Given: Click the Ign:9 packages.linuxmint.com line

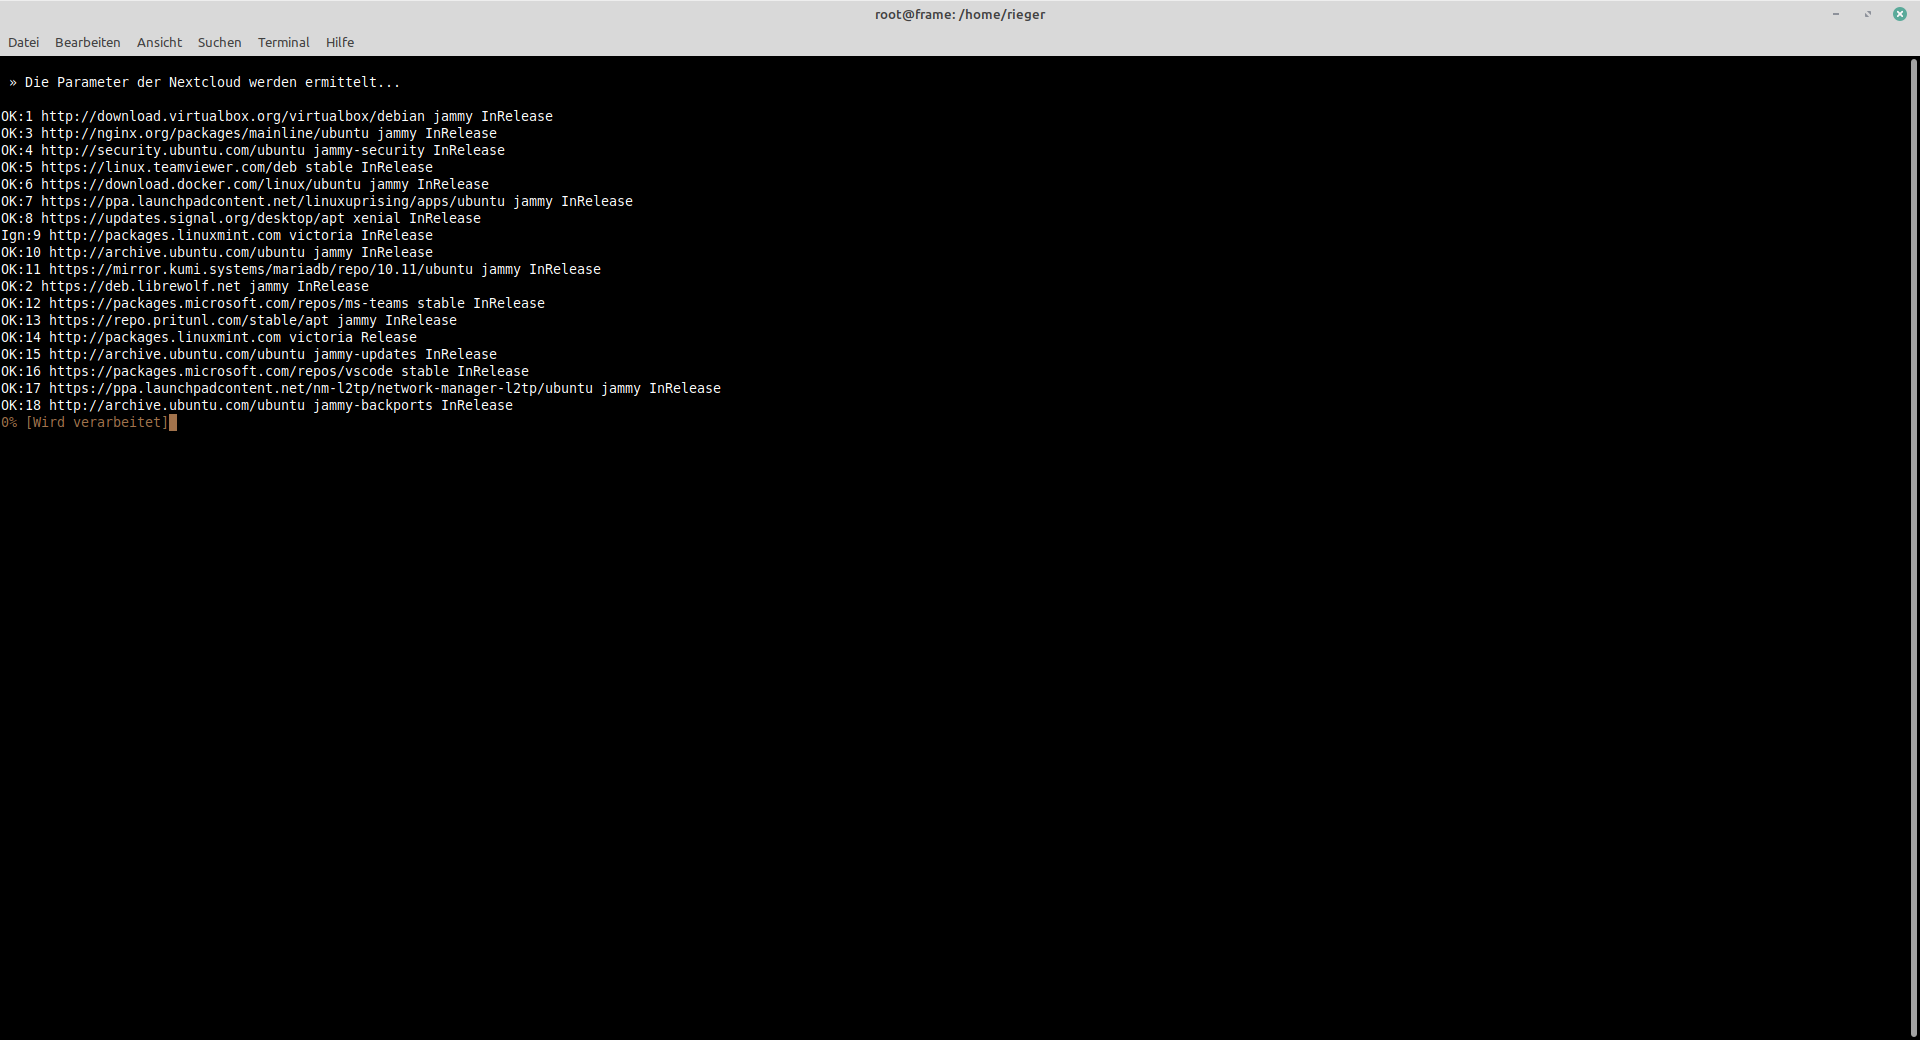Looking at the screenshot, I should click(217, 235).
